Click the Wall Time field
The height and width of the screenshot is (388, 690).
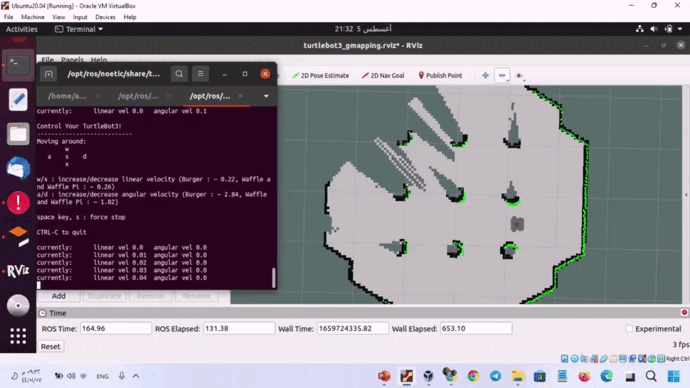point(352,329)
